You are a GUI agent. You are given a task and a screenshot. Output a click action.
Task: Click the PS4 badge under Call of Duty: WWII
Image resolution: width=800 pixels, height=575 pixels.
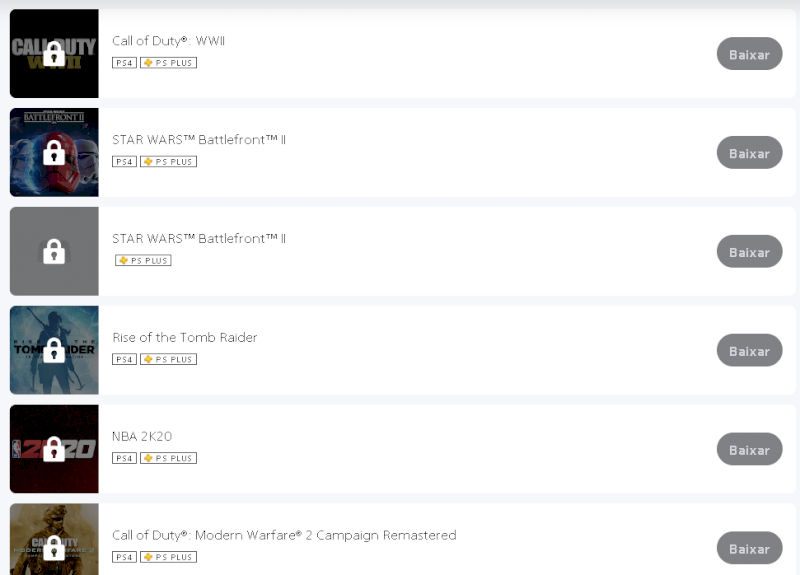[x=124, y=62]
